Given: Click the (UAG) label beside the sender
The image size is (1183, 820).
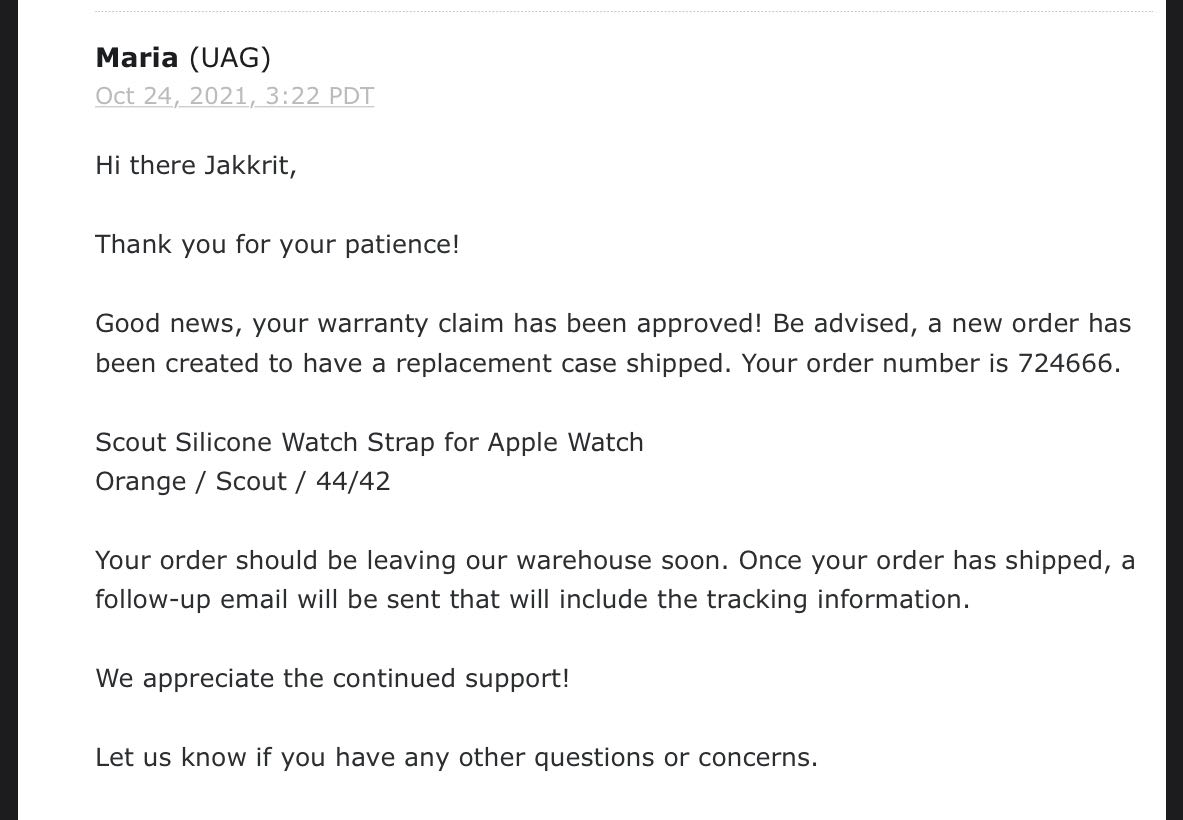Looking at the screenshot, I should [x=229, y=58].
